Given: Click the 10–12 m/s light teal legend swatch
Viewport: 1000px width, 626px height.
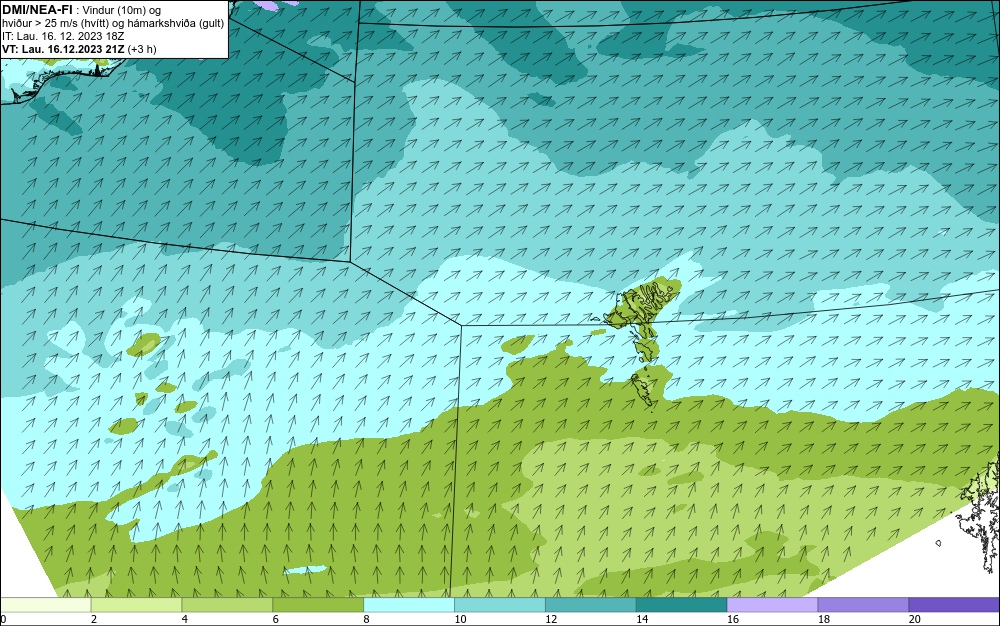Looking at the screenshot, I should [x=500, y=605].
